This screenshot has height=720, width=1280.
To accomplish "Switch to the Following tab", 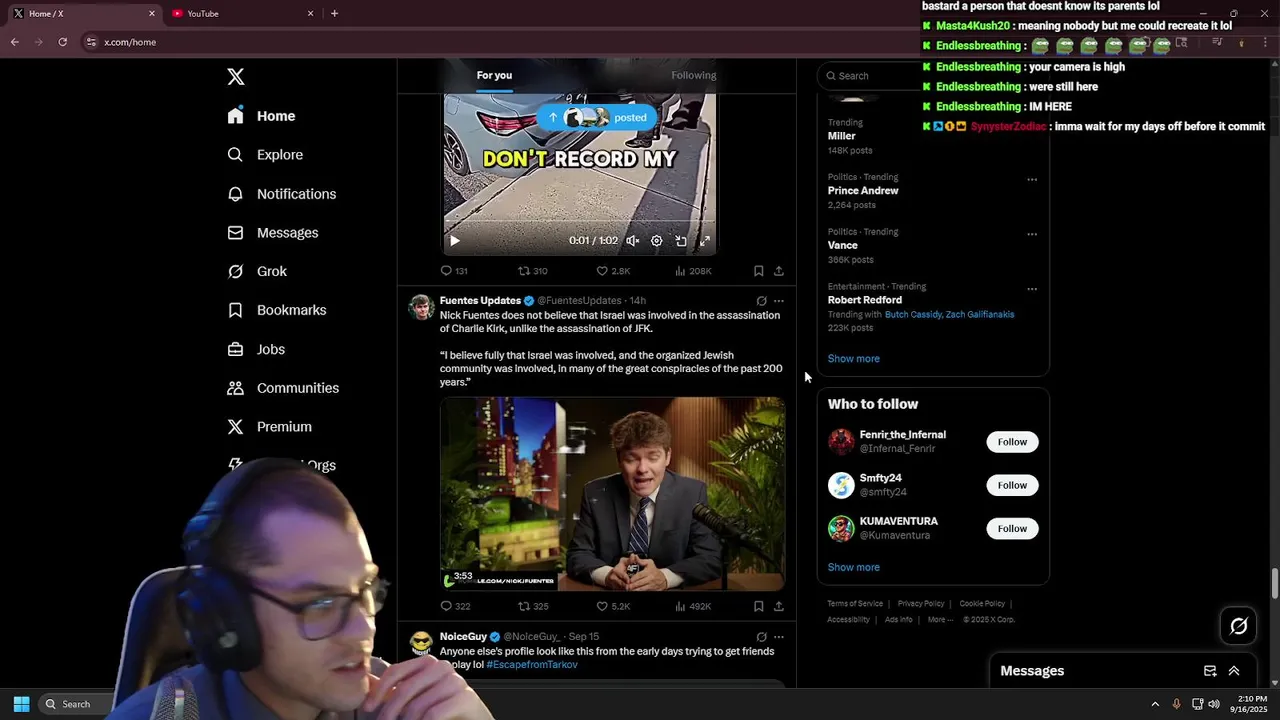I will click(693, 76).
